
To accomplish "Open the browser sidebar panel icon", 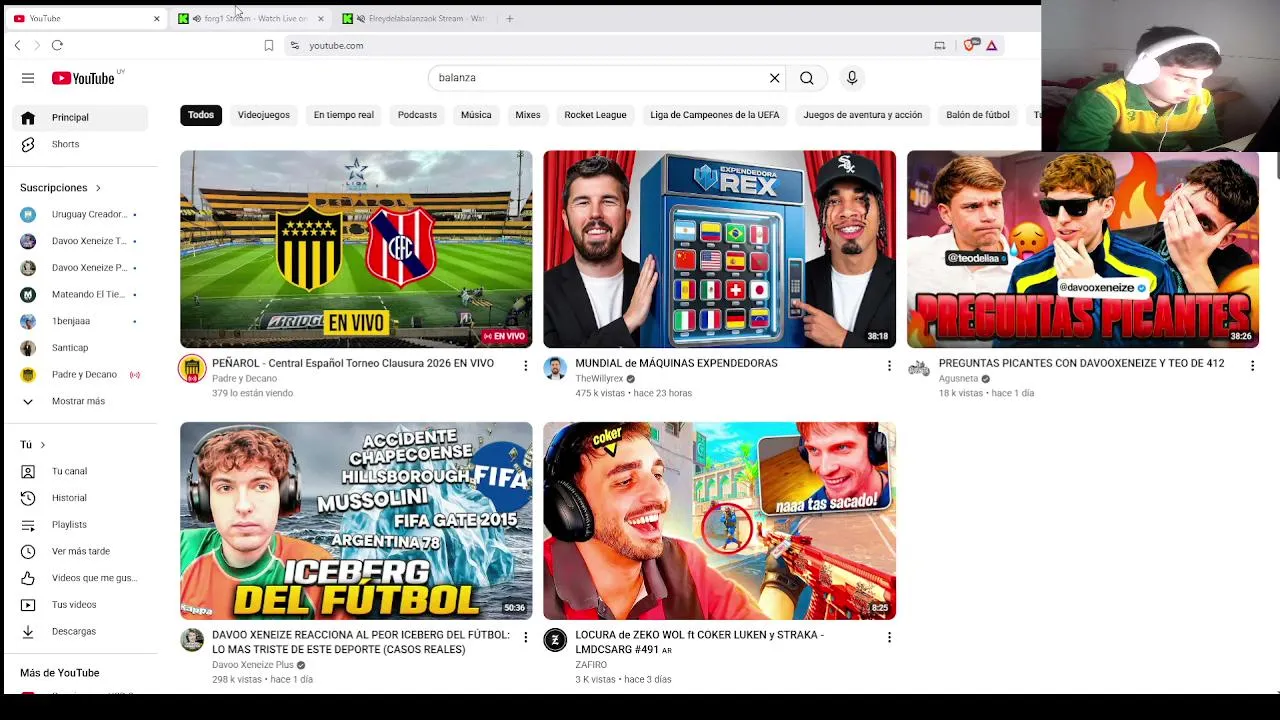I will (940, 45).
